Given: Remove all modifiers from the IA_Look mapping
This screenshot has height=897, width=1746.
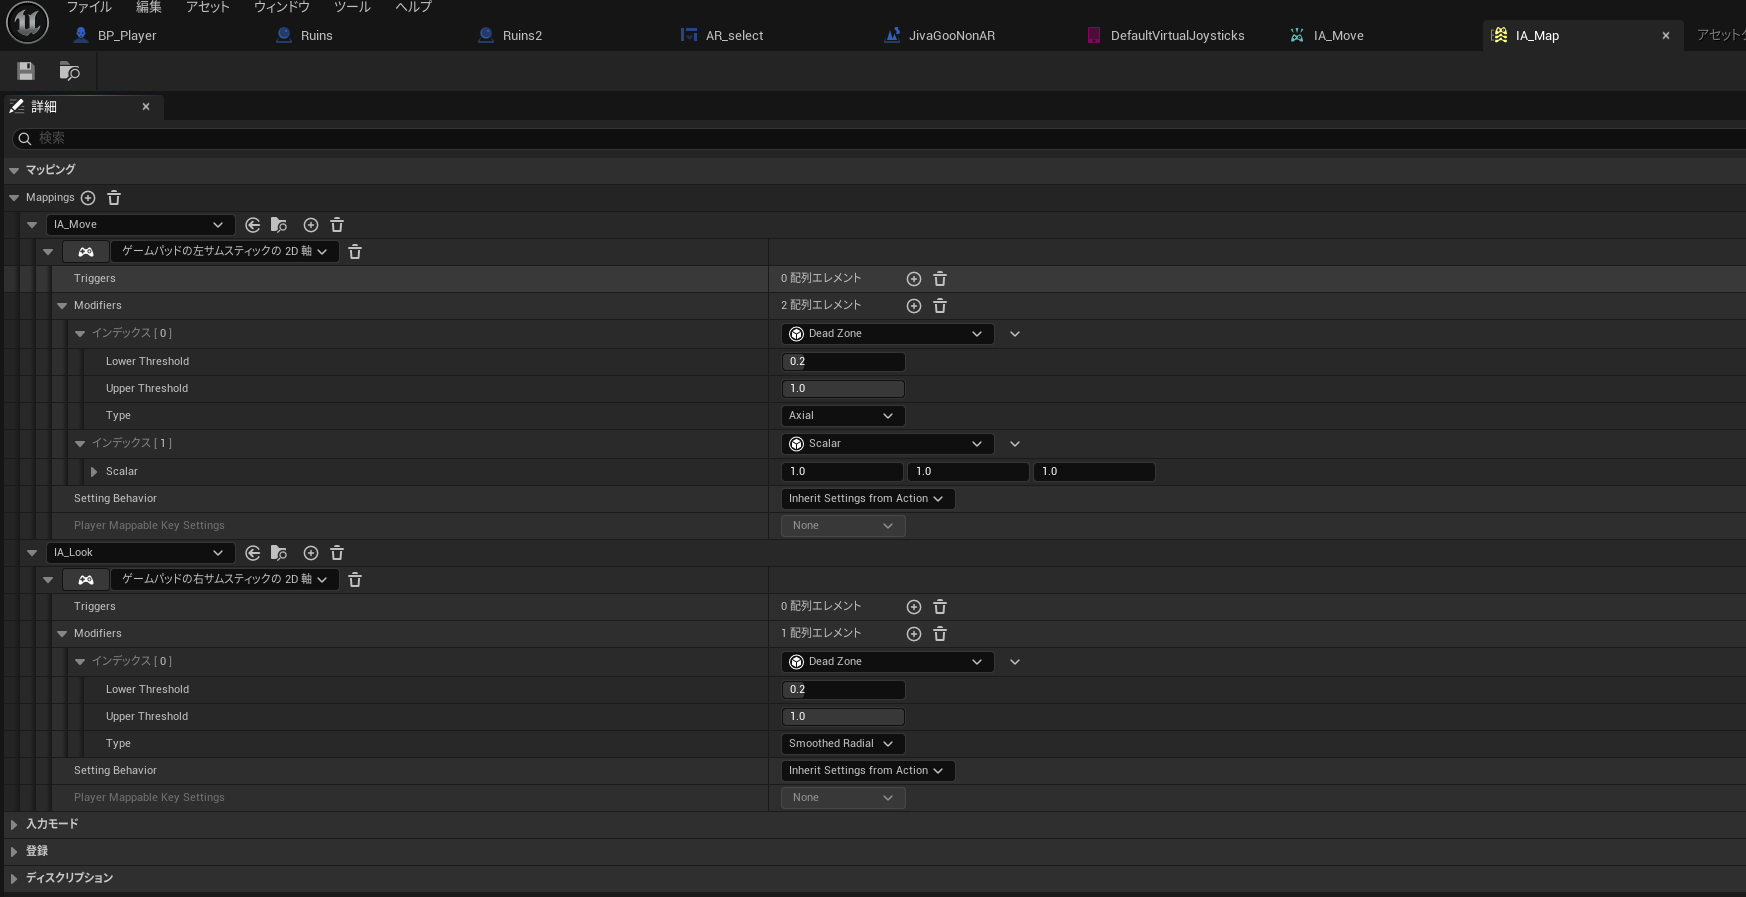Looking at the screenshot, I should click(940, 634).
